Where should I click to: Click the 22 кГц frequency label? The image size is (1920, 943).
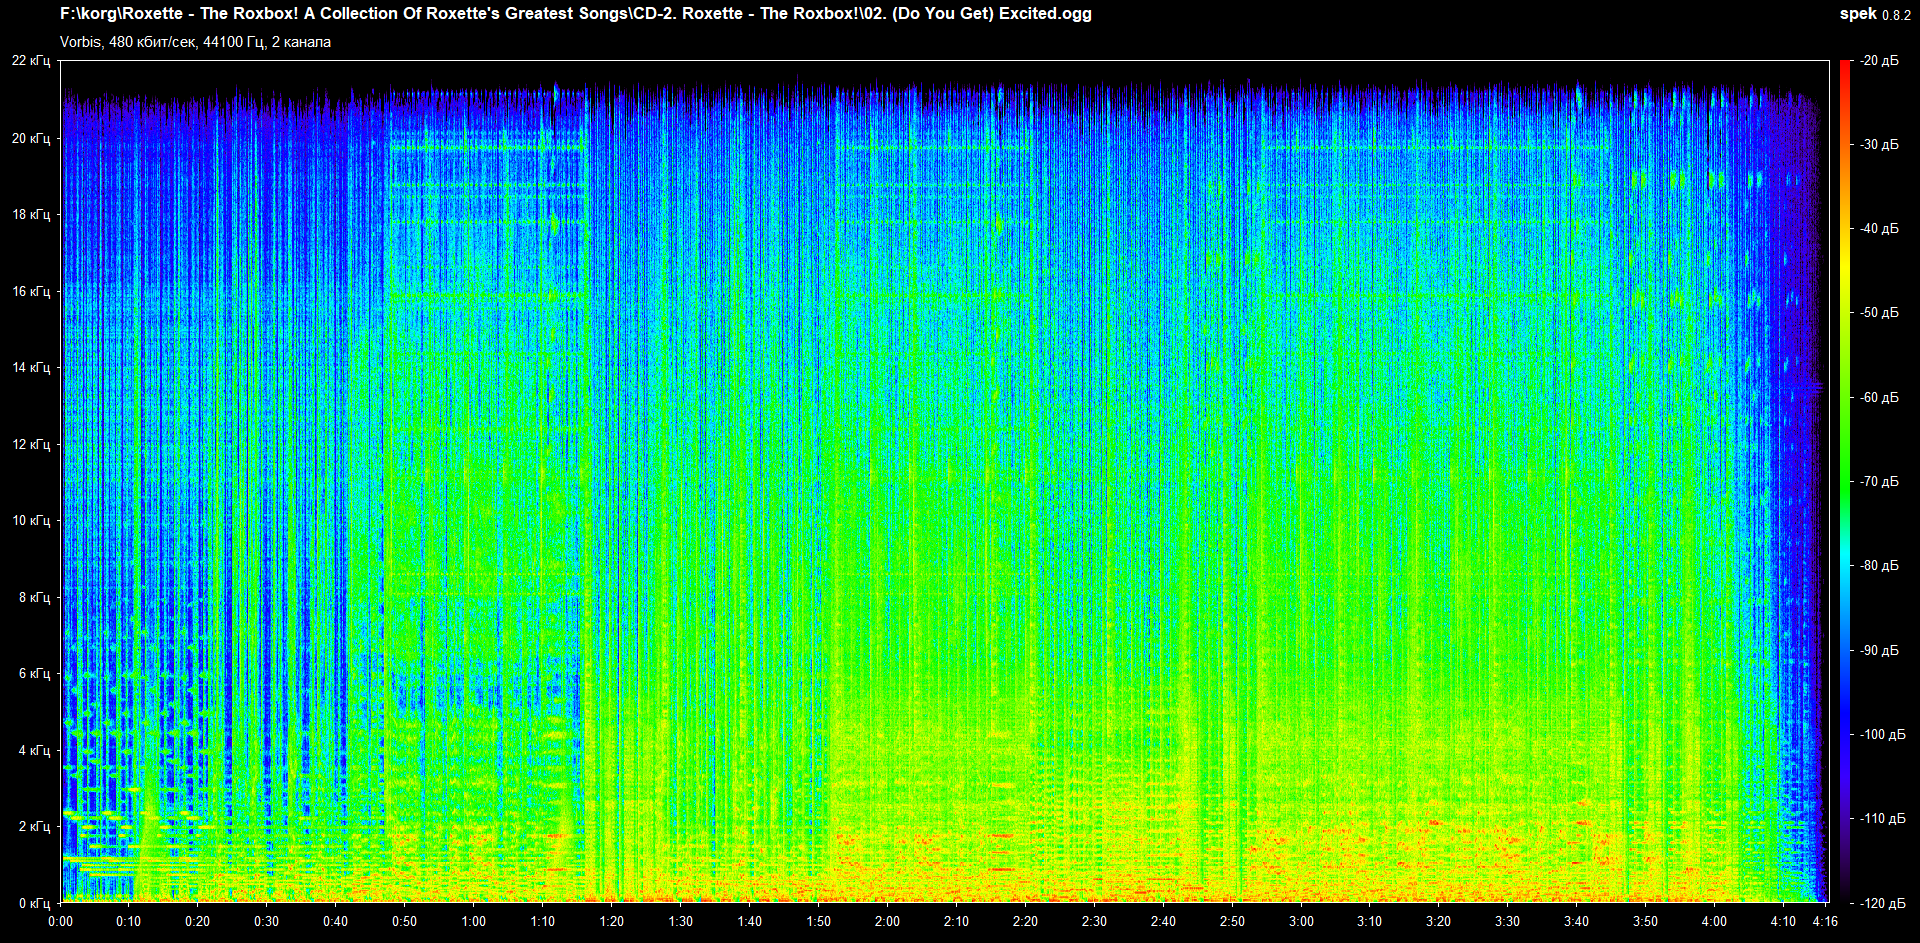[x=31, y=61]
